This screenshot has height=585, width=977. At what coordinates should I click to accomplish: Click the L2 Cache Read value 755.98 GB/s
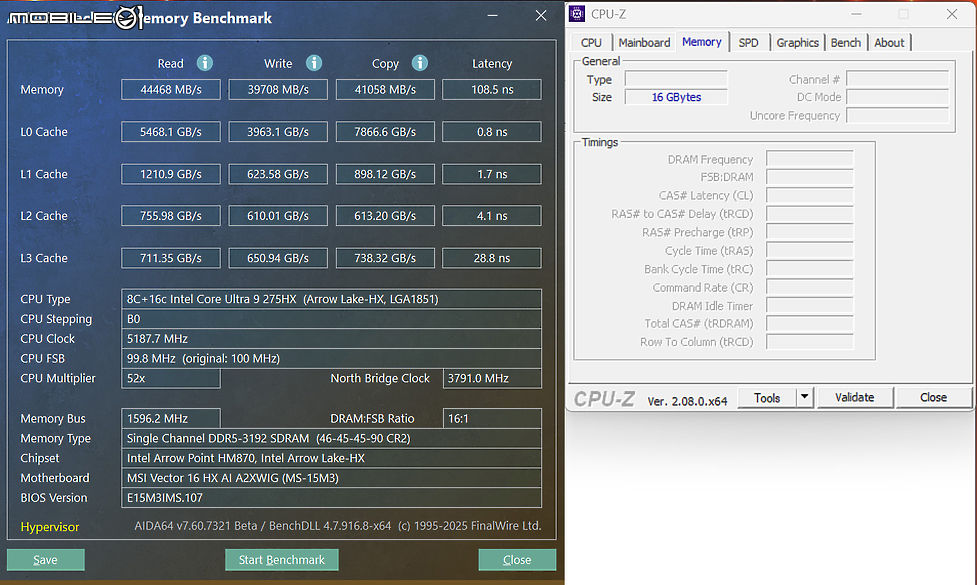[171, 216]
